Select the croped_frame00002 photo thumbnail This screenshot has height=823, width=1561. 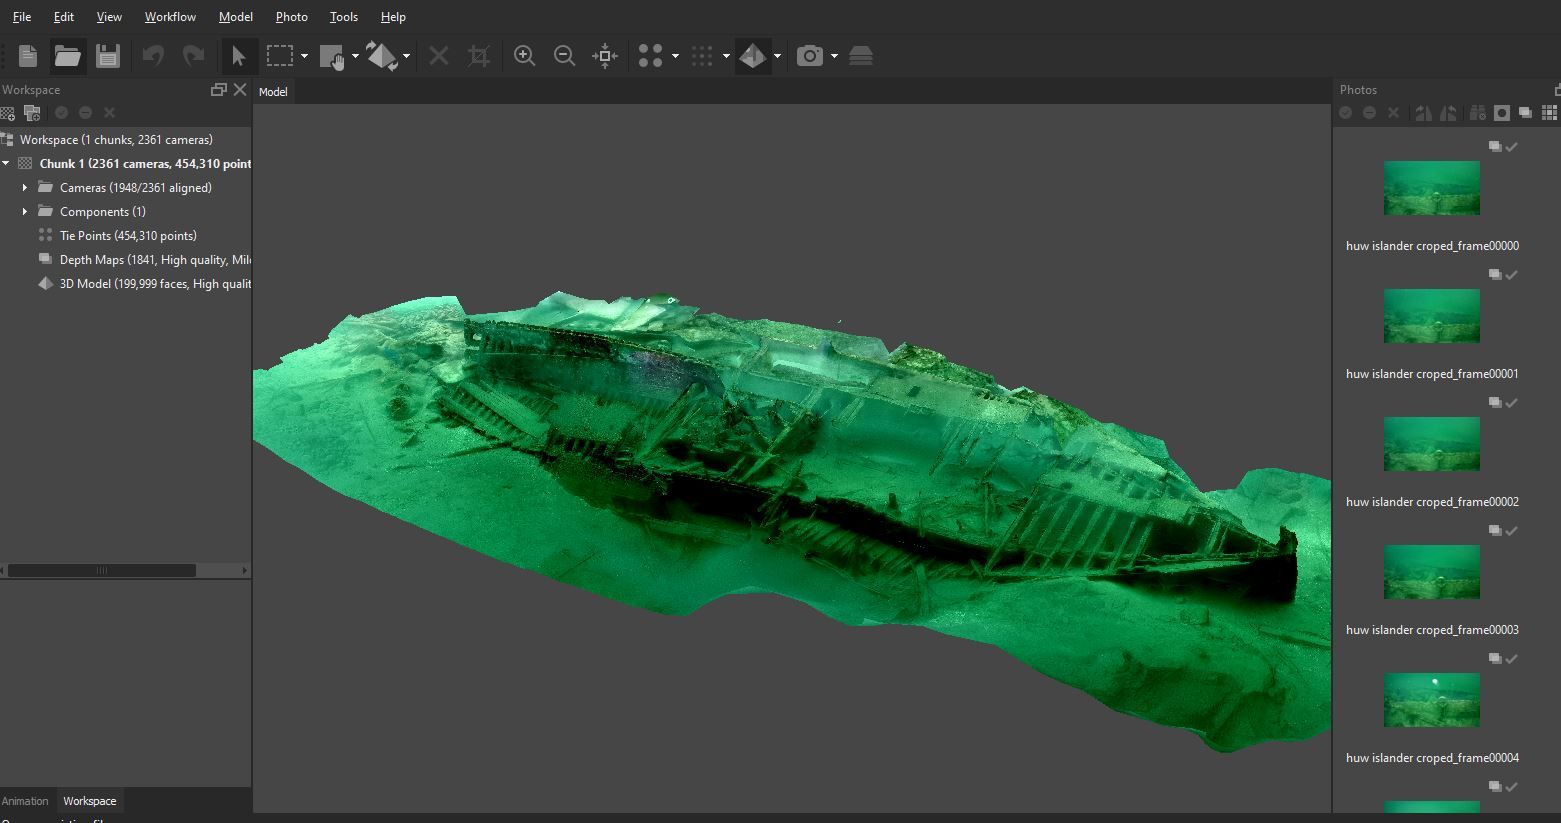(1431, 444)
